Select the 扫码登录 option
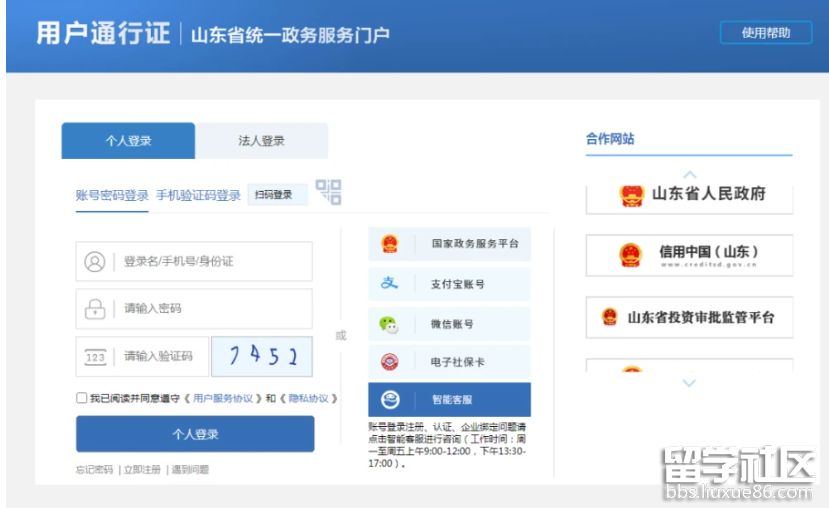 point(274,195)
